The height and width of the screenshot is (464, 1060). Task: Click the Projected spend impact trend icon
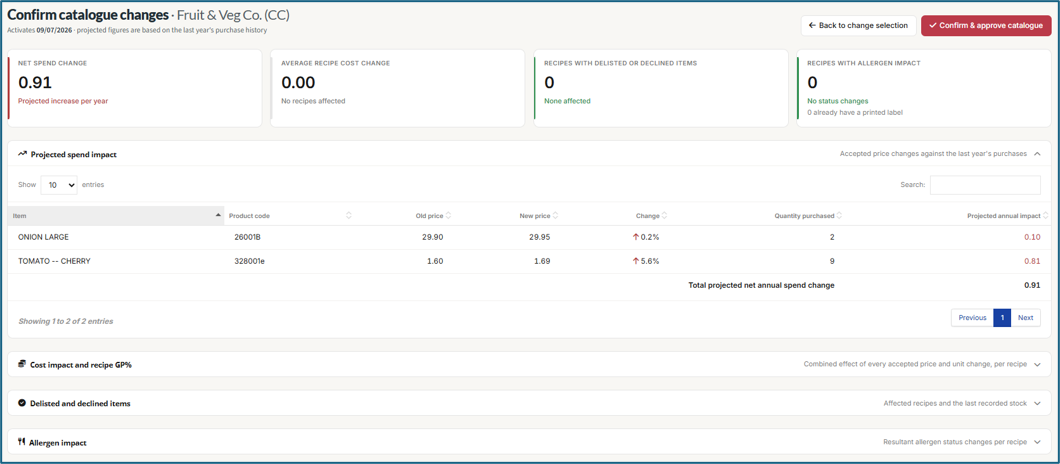click(x=22, y=154)
